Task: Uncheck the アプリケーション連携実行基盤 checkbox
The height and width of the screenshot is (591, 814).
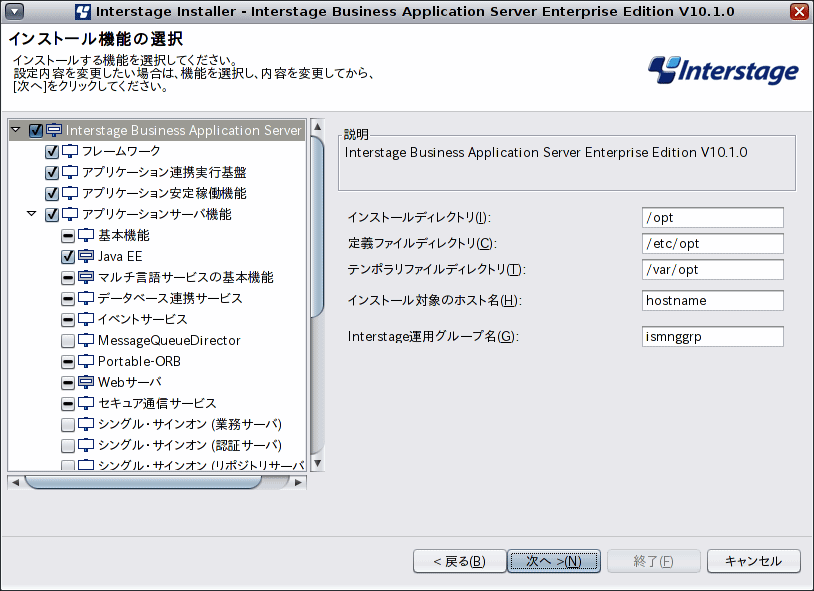Action: (52, 172)
